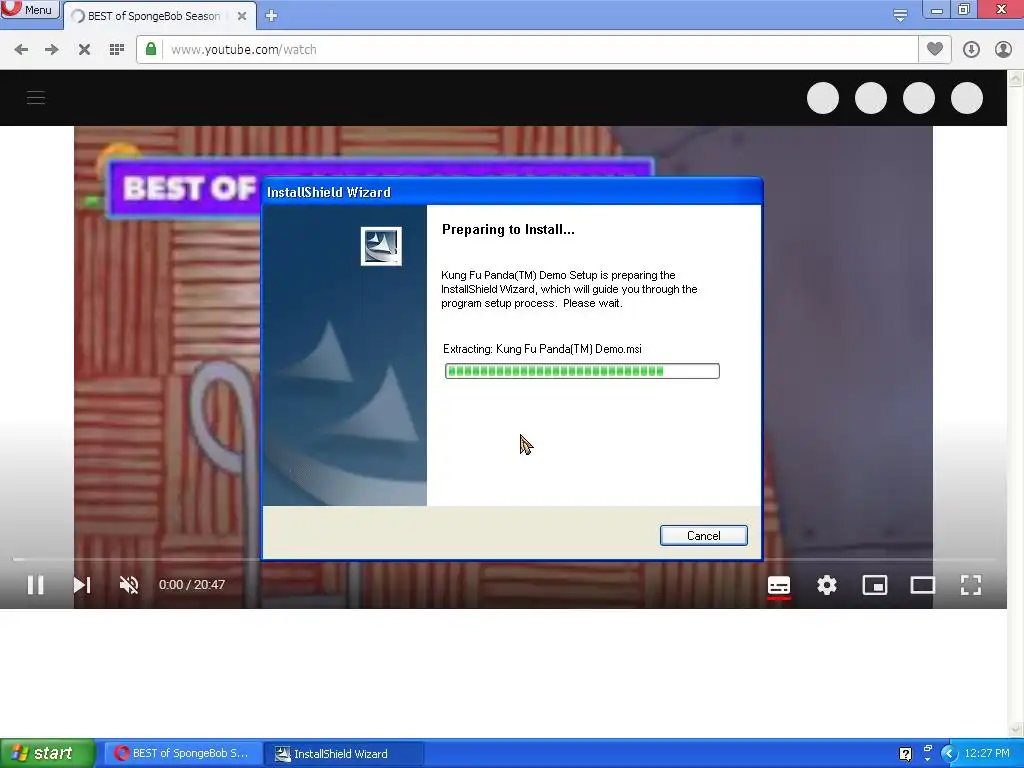
Task: Click the 12:27 PM clock
Action: [987, 753]
